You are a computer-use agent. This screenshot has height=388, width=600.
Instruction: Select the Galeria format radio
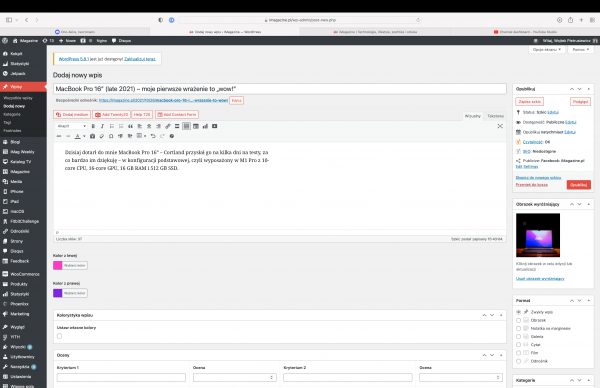518,337
